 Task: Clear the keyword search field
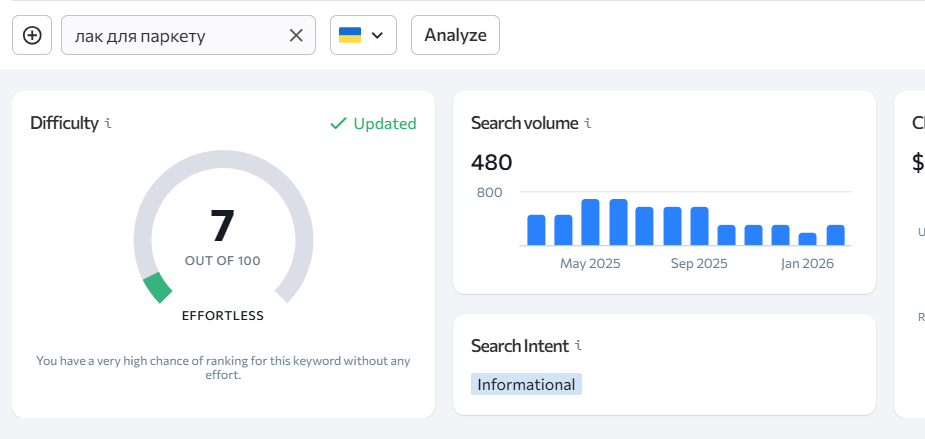296,35
